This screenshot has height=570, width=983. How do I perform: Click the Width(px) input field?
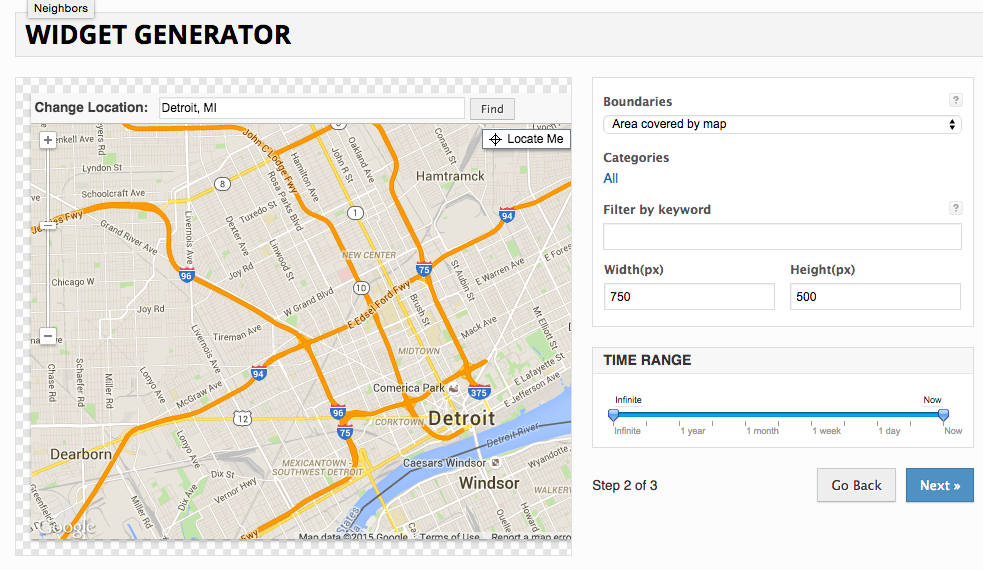point(689,297)
